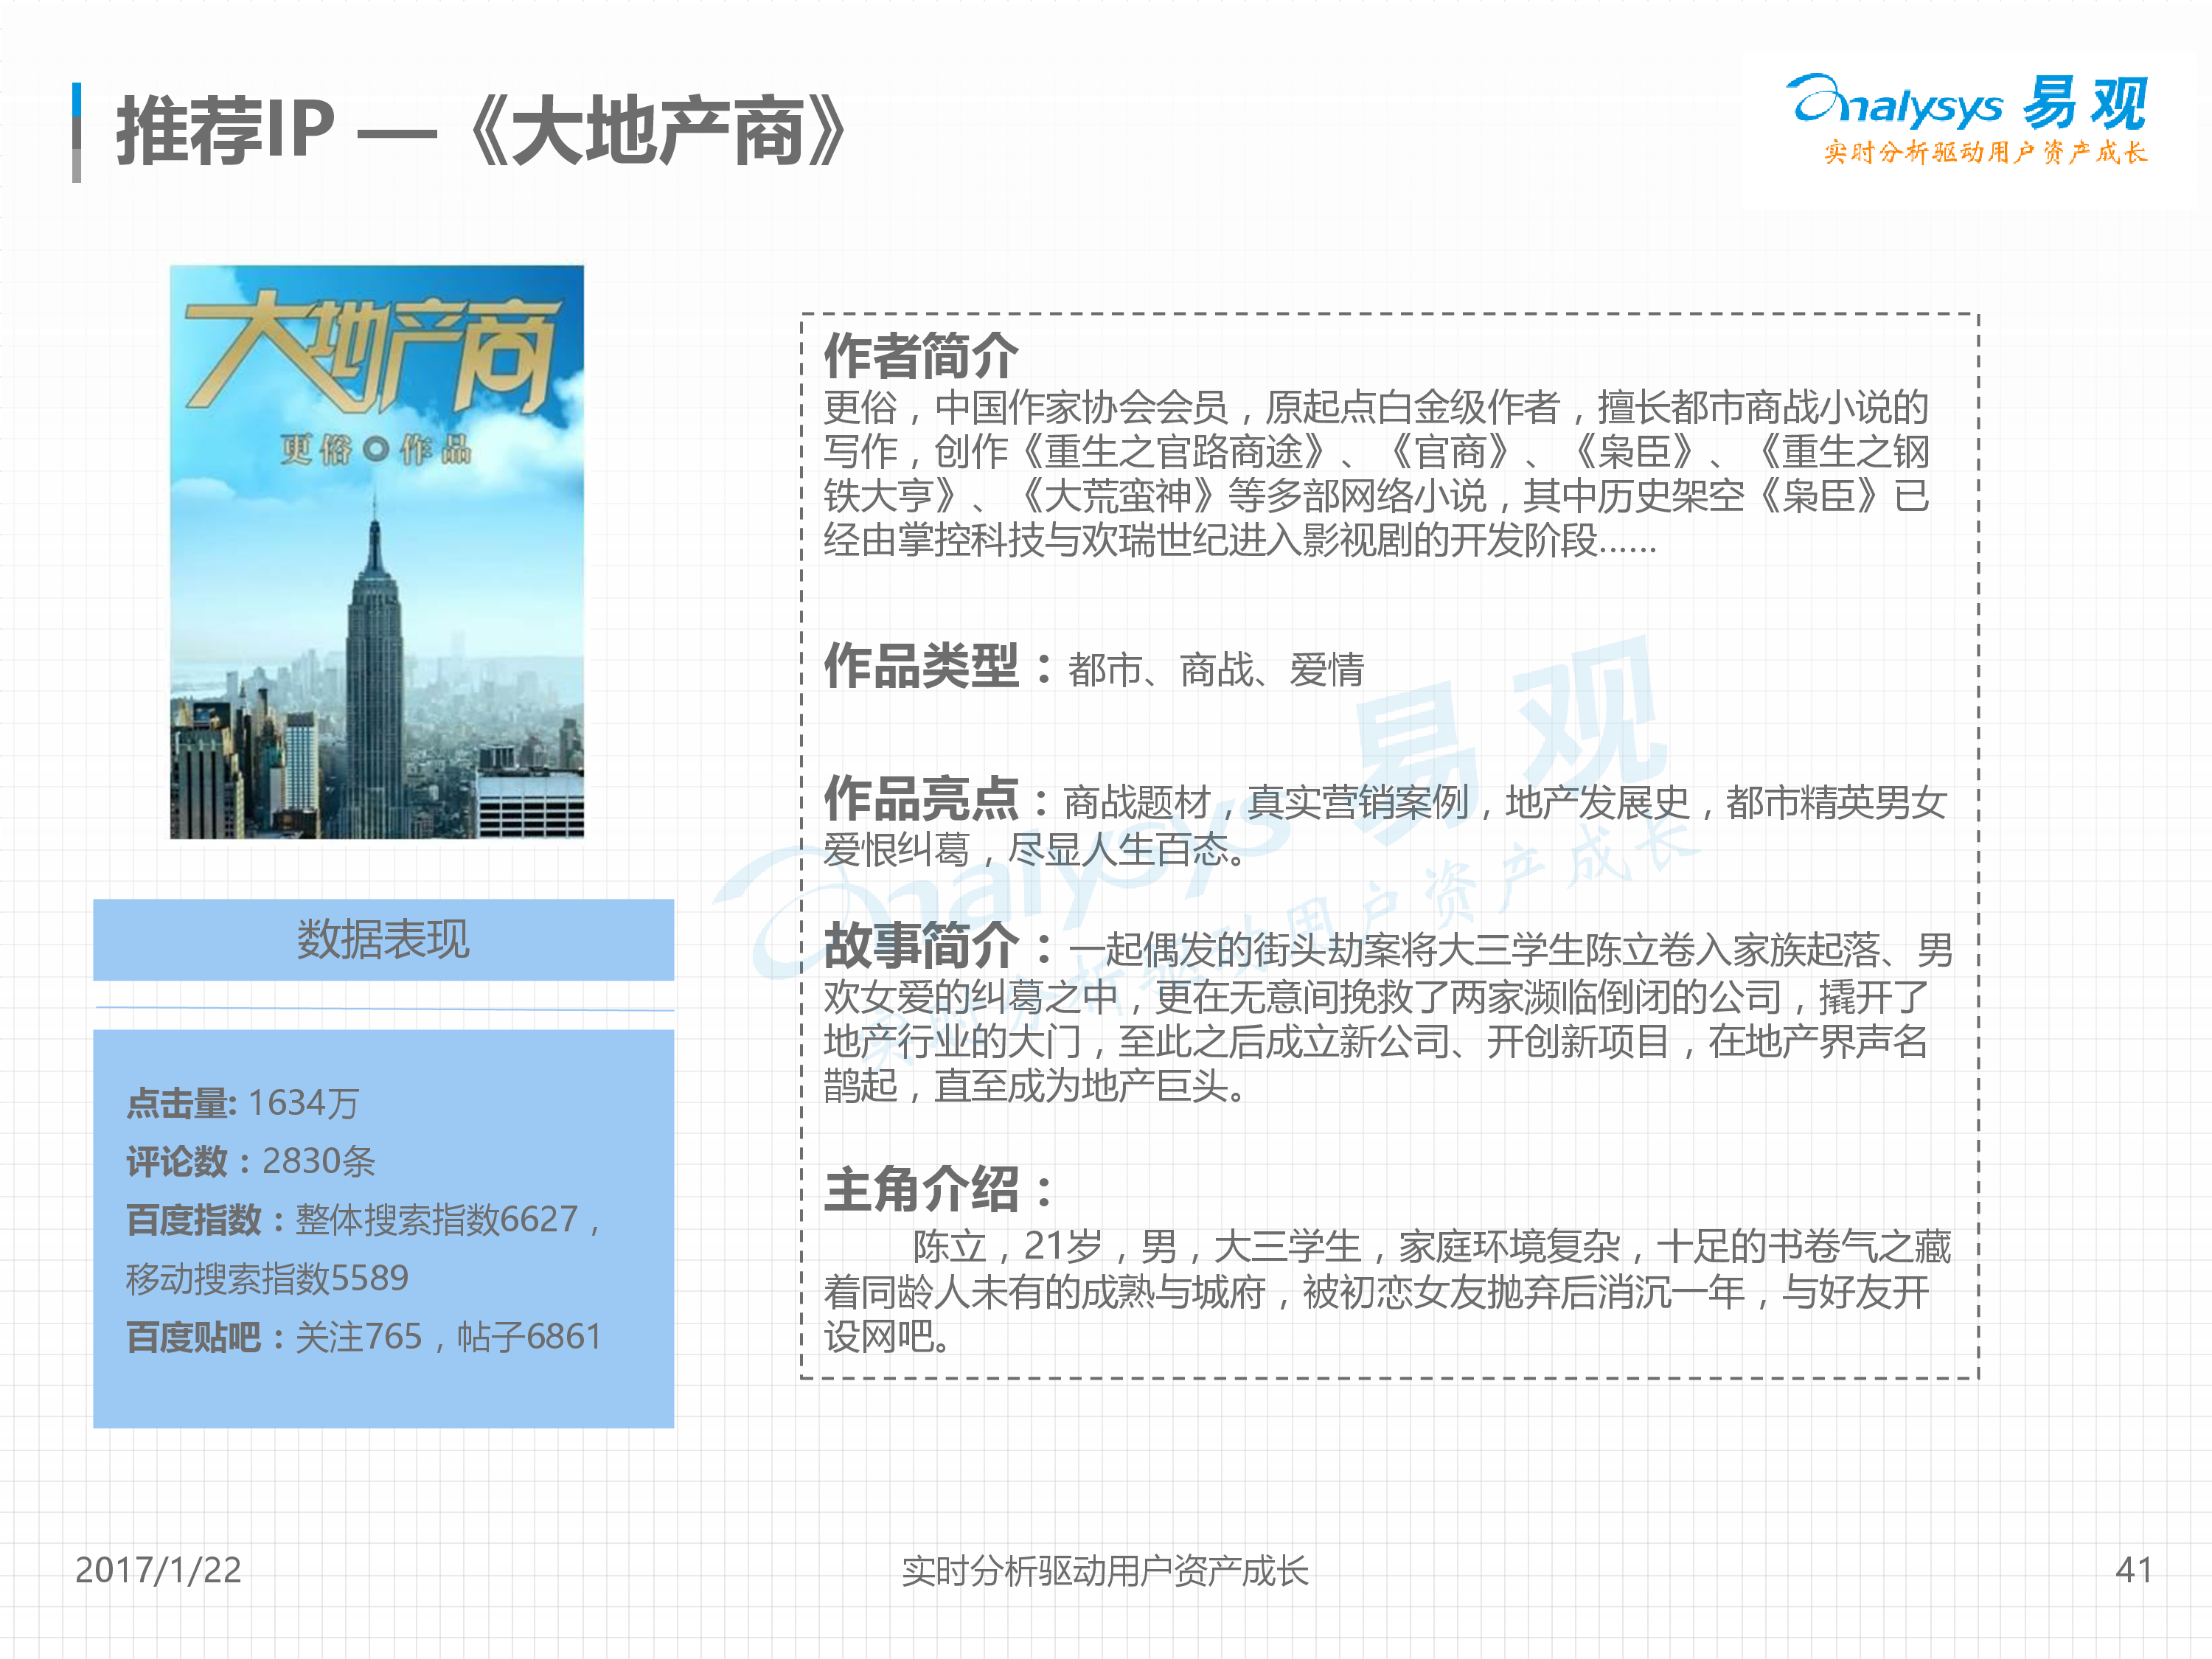Click the slide title 推荐IP 大地产商
2212x1659 pixels.
click(x=482, y=131)
